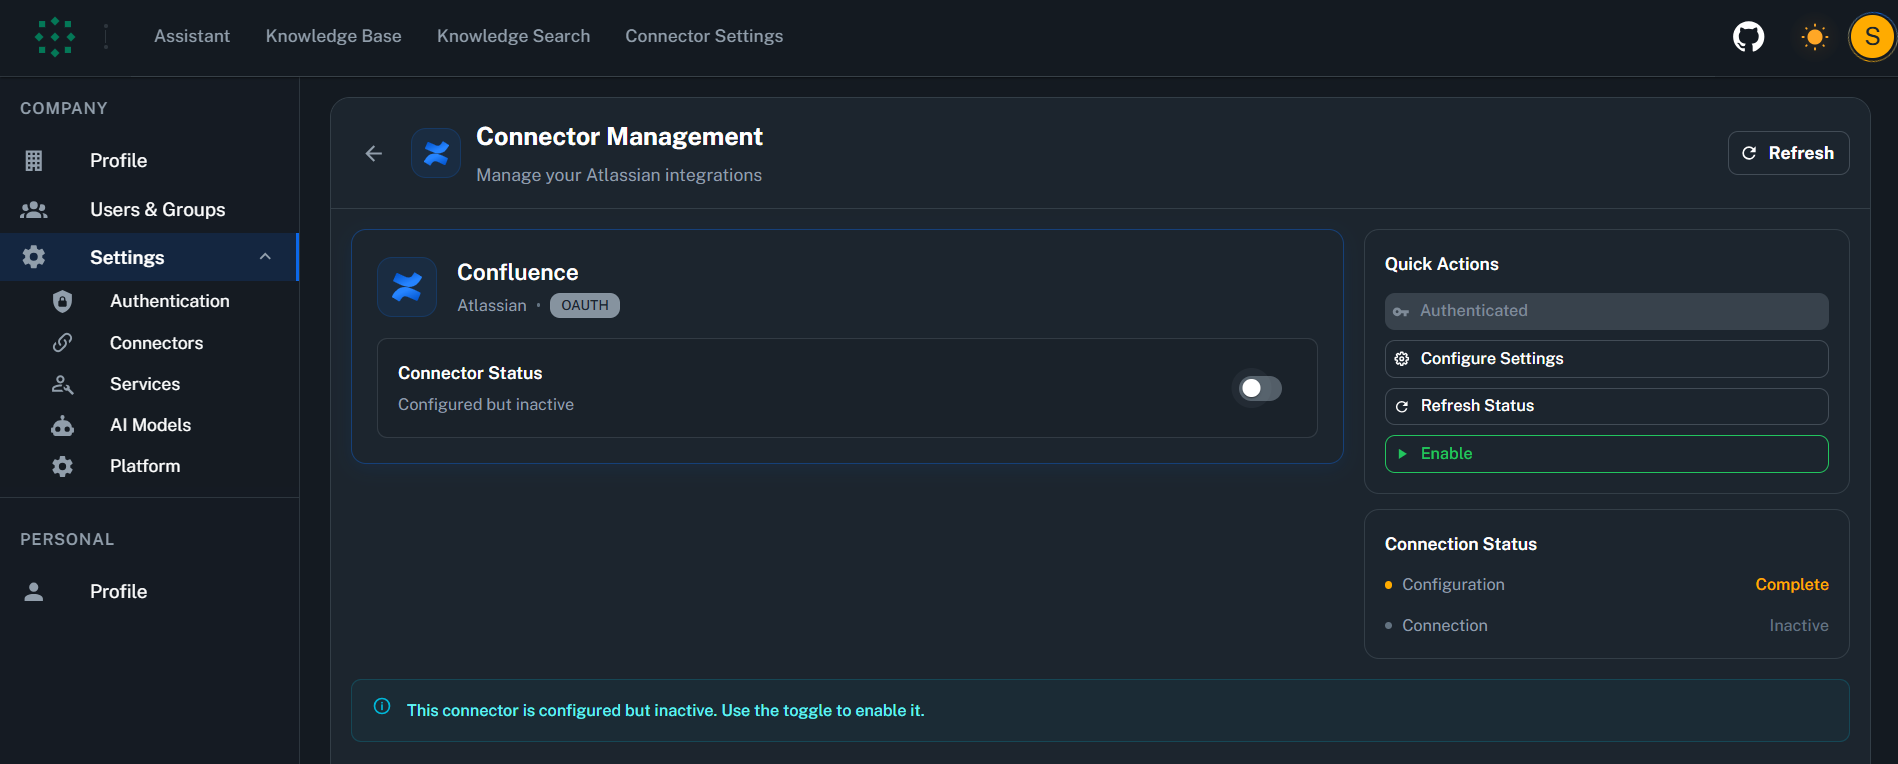The image size is (1898, 764).
Task: Click the key icon in Authenticated row
Action: coord(1401,311)
